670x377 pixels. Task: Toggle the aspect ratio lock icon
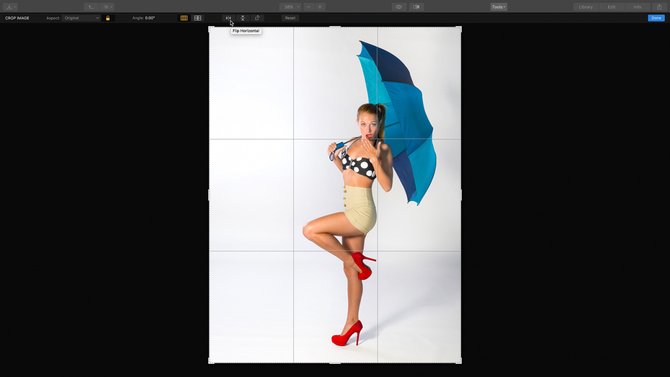pyautogui.click(x=108, y=18)
